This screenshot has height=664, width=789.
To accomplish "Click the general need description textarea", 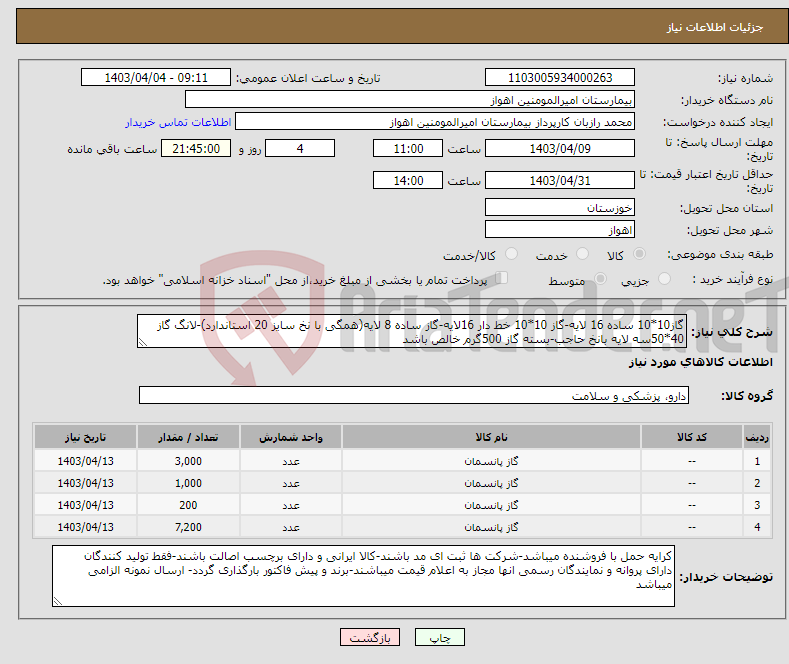I will click(x=412, y=331).
